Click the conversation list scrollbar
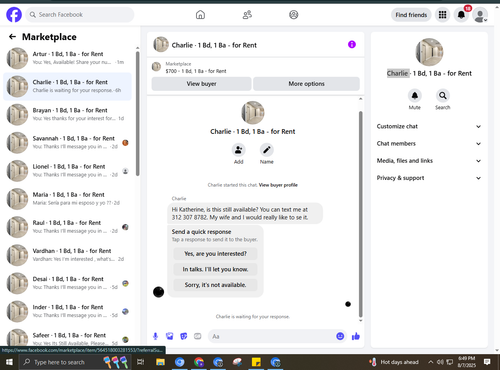 [x=137, y=113]
